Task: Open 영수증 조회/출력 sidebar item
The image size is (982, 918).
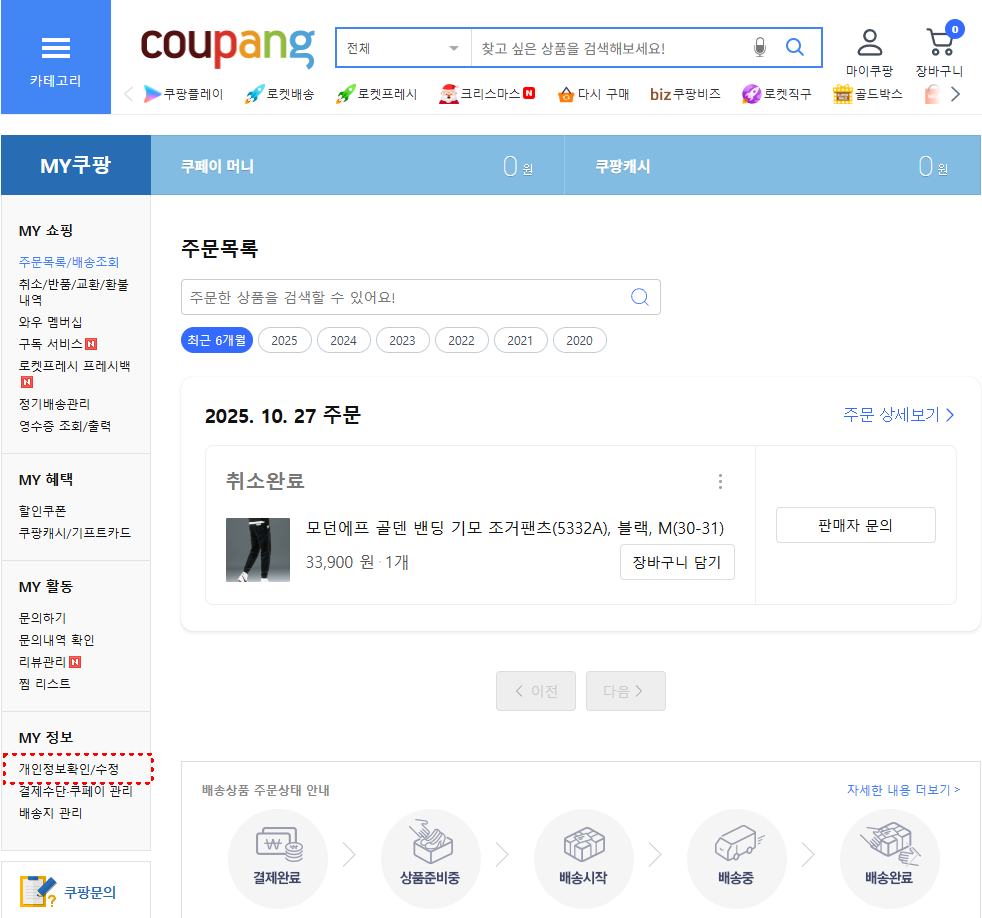Action: pyautogui.click(x=65, y=426)
